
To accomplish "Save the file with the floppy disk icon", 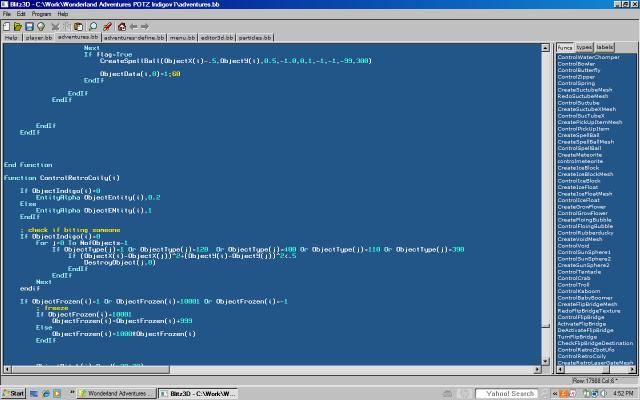I will click(30, 27).
